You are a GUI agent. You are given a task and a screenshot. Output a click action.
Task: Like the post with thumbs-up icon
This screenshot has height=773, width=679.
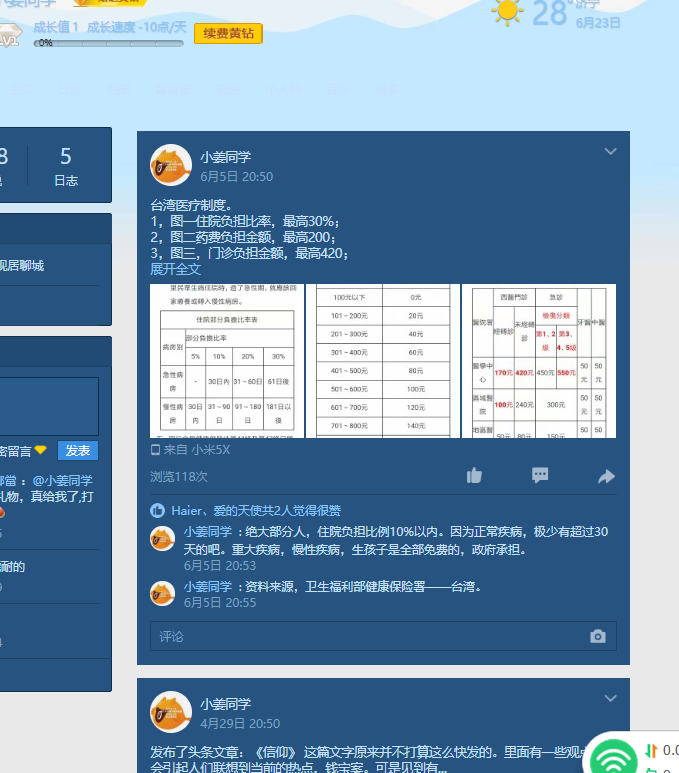pos(474,476)
